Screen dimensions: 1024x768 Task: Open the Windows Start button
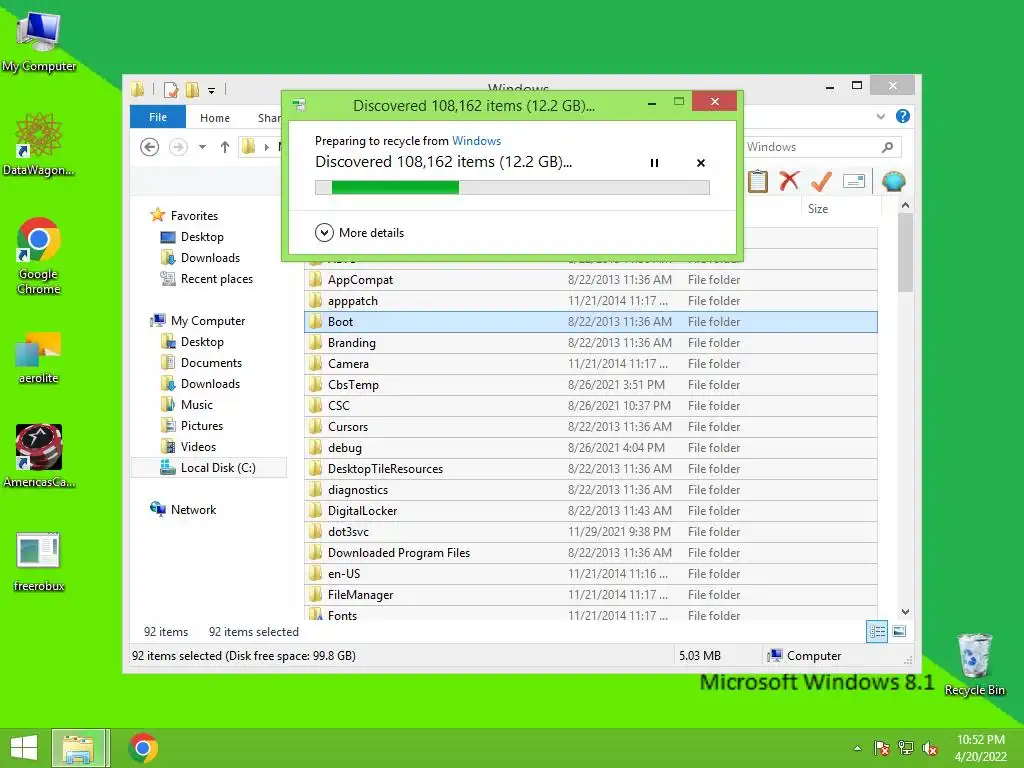pyautogui.click(x=24, y=748)
